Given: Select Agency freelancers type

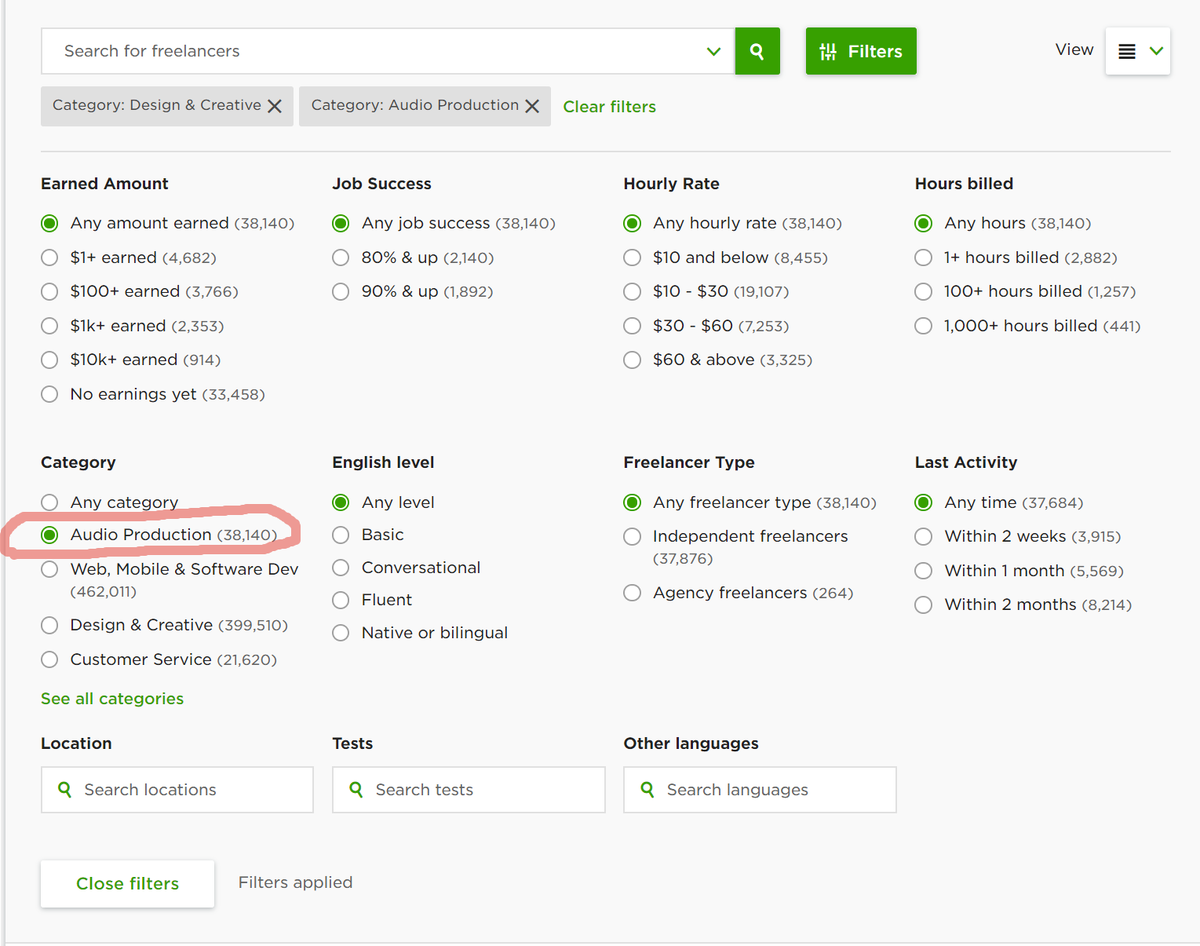Looking at the screenshot, I should click(x=632, y=593).
